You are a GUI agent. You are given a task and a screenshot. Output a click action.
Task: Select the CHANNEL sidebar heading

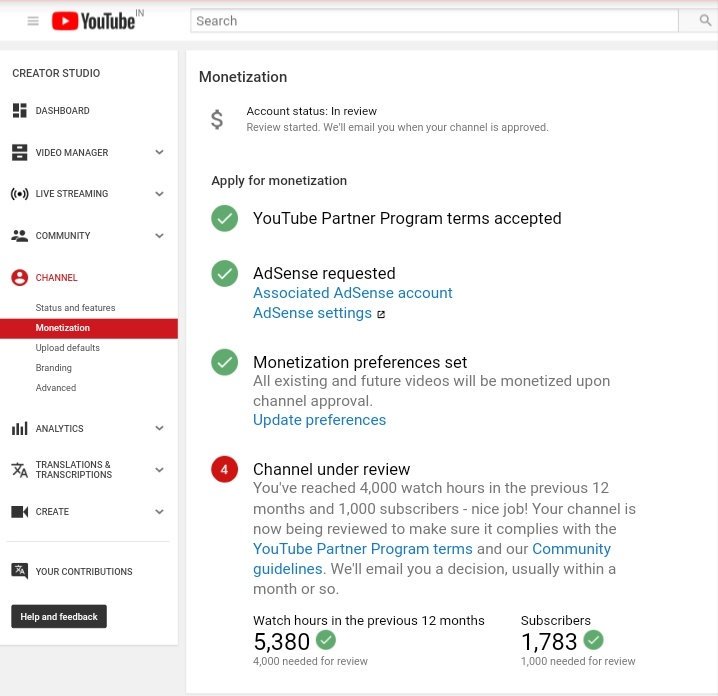pyautogui.click(x=56, y=277)
